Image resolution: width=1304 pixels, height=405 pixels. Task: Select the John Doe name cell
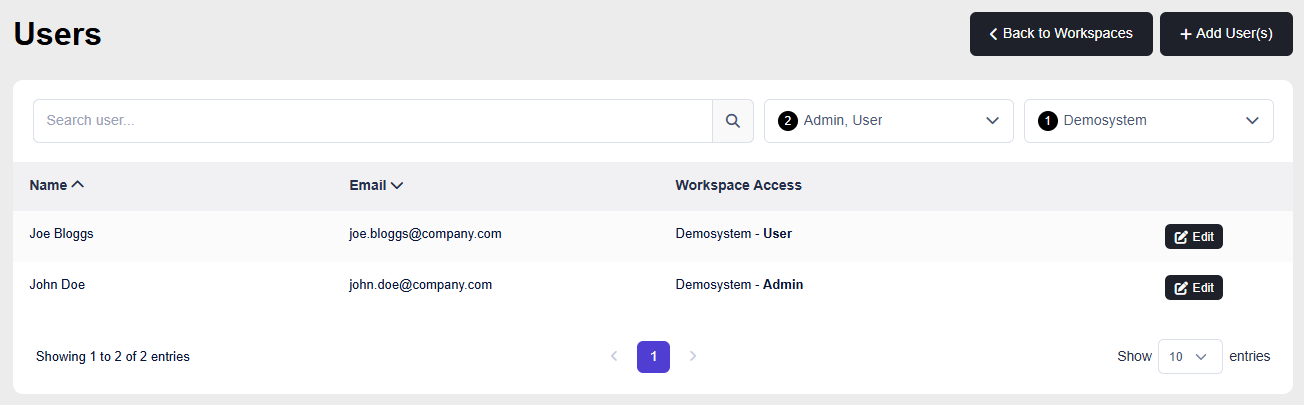coord(57,285)
